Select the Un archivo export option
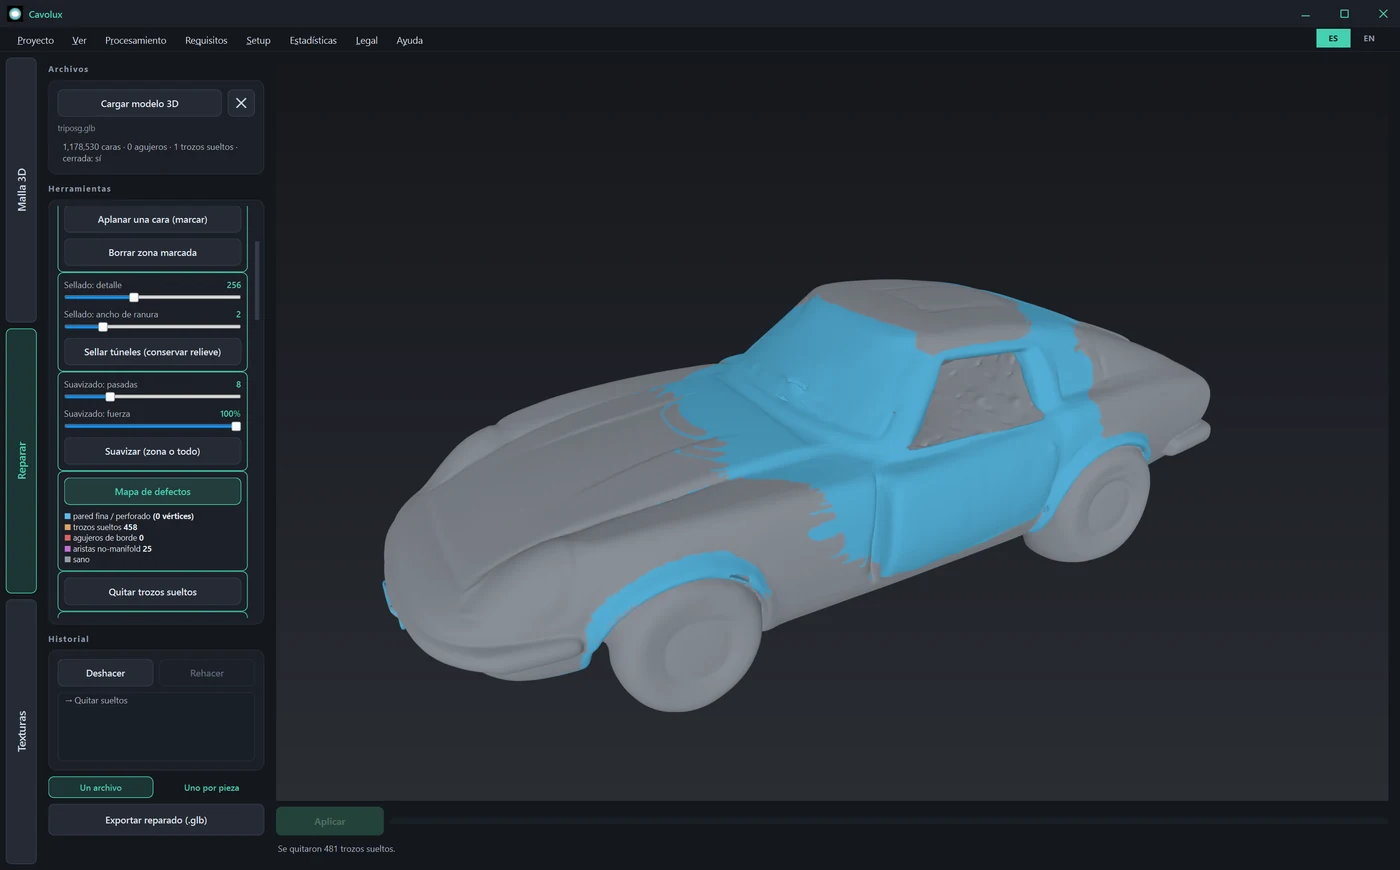The height and width of the screenshot is (870, 1400). coord(101,787)
